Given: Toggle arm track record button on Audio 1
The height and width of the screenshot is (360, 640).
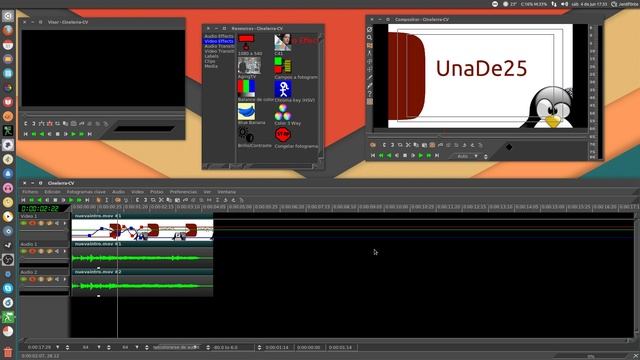Looking at the screenshot, I should (32, 251).
